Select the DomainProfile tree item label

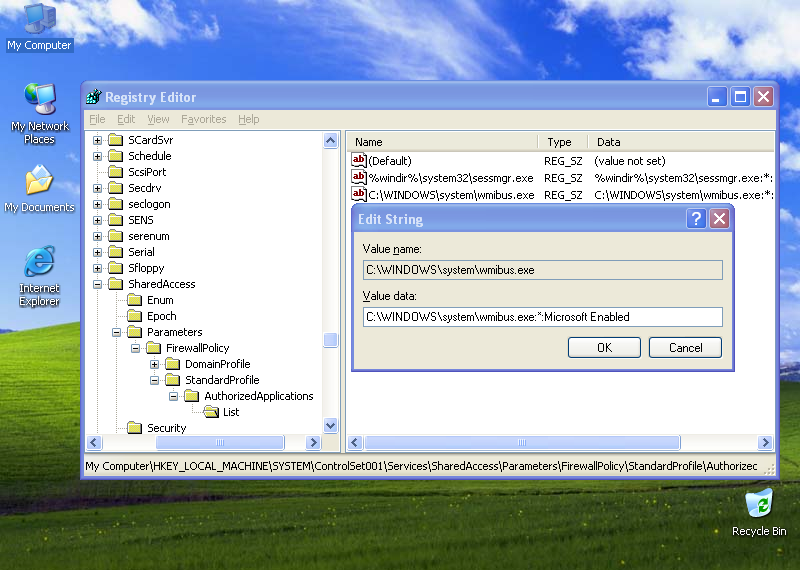(x=218, y=364)
